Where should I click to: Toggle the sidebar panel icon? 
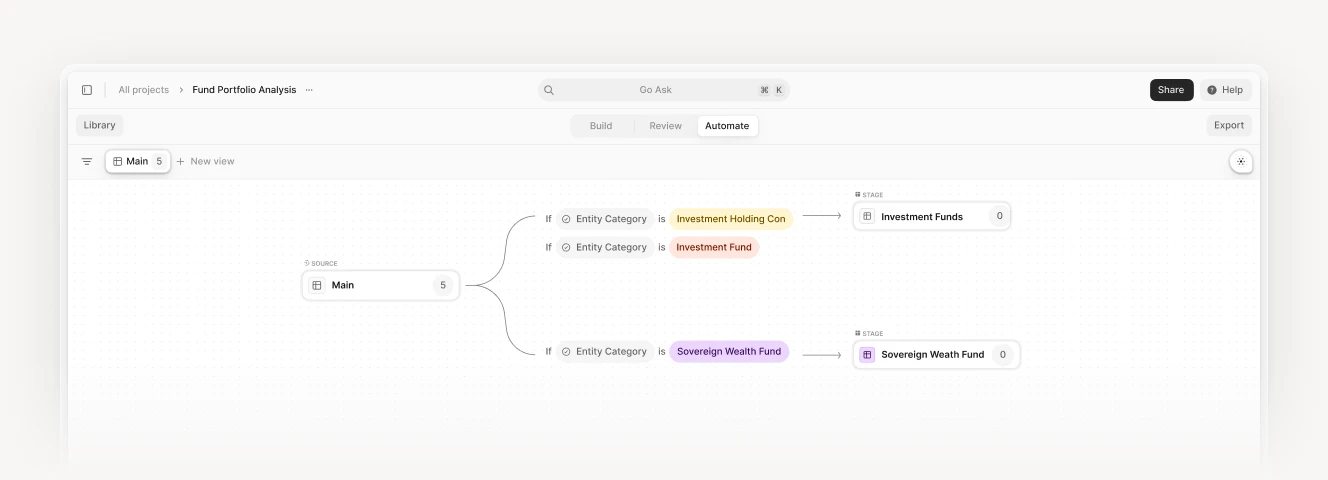tap(87, 90)
